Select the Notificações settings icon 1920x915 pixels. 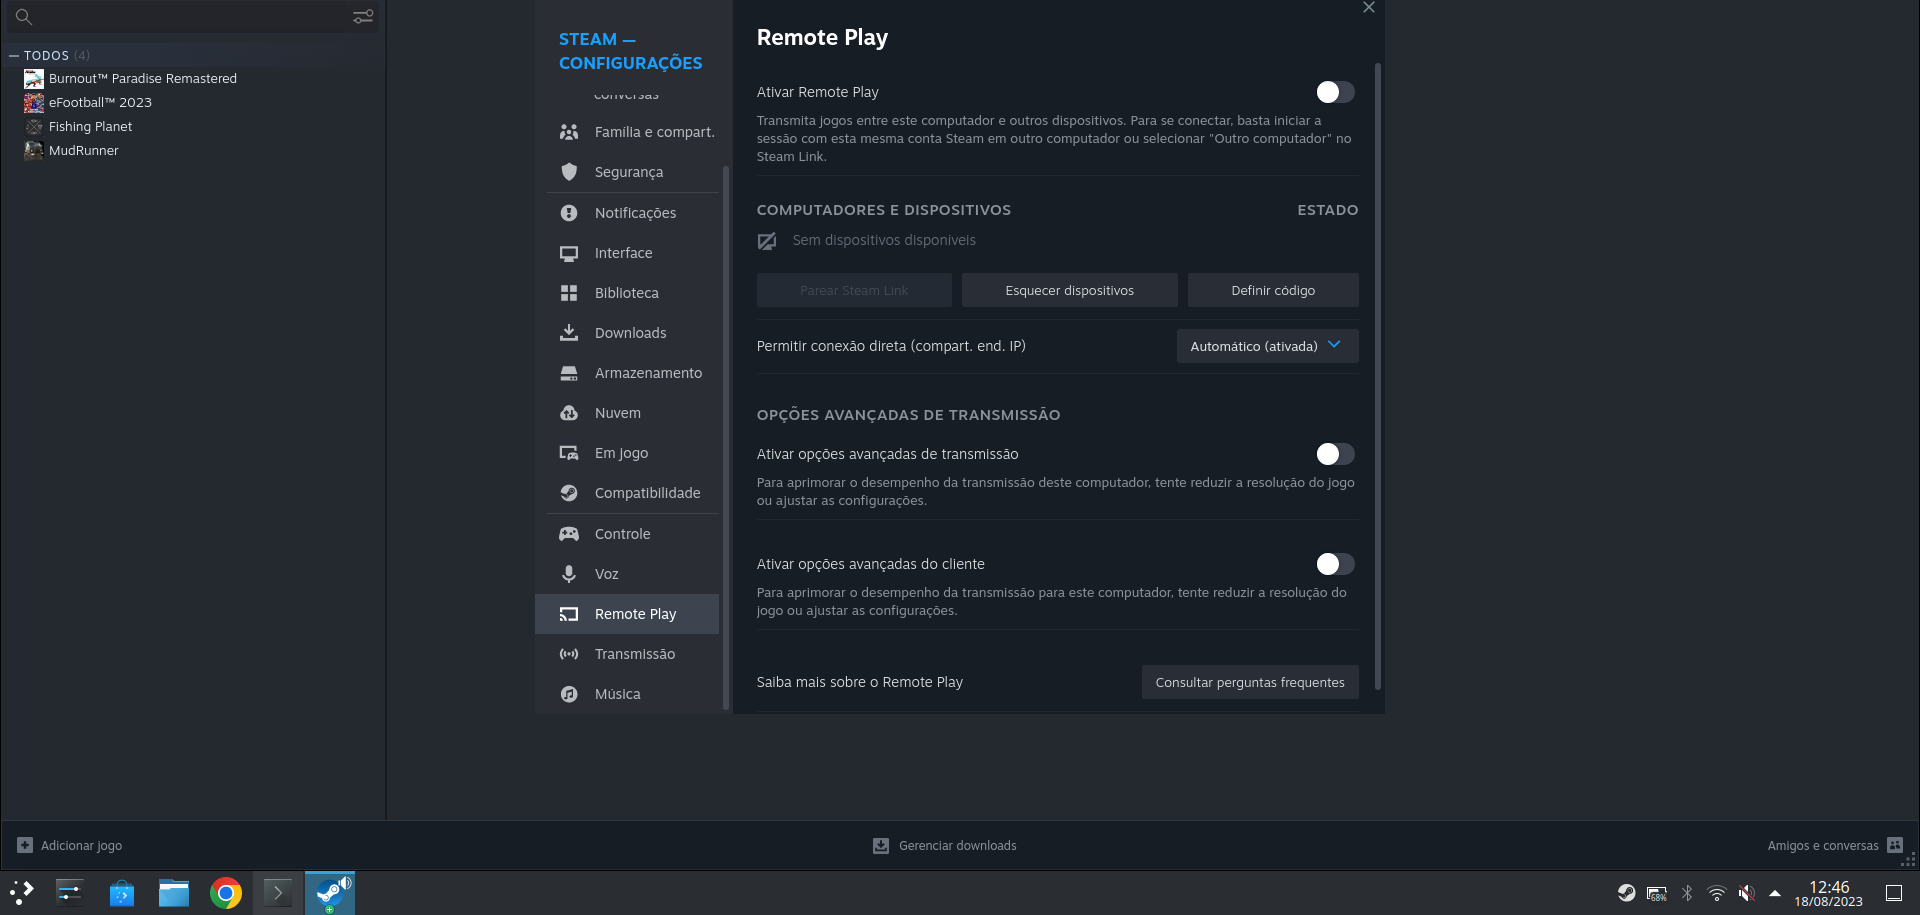click(x=569, y=213)
